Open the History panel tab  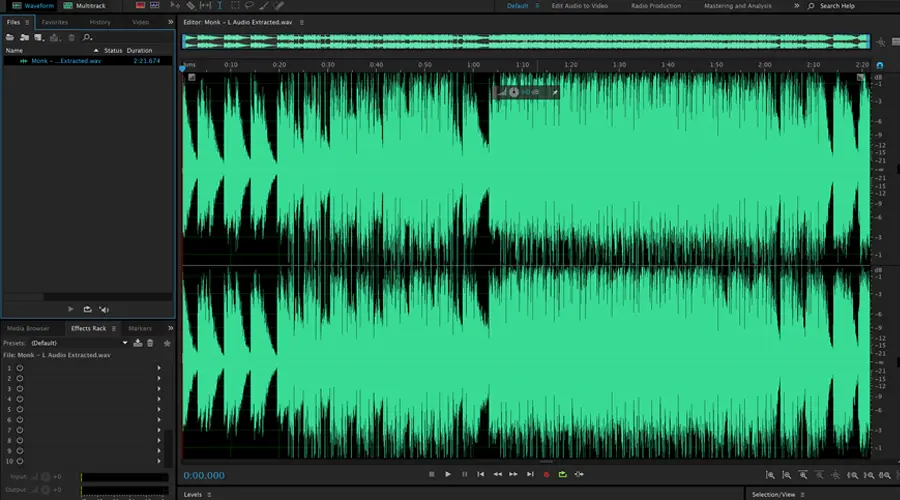pos(100,22)
